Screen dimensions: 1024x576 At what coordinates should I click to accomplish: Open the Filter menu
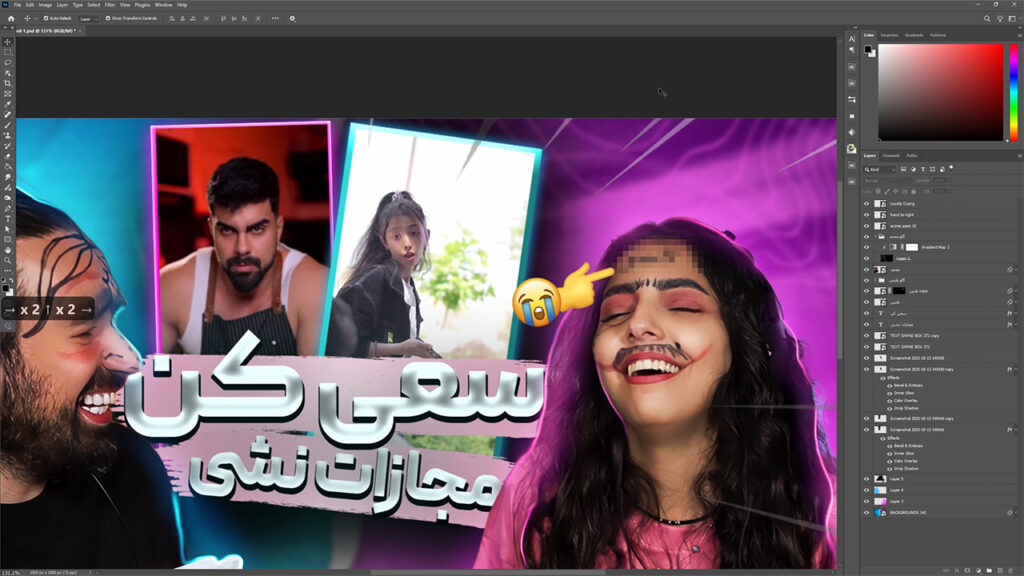[108, 5]
